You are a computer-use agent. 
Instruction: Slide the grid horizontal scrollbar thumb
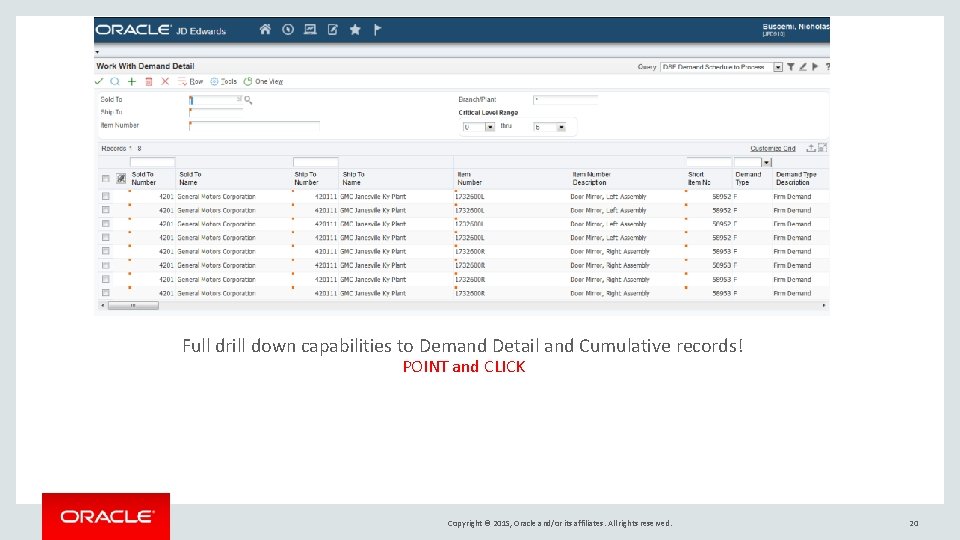[x=133, y=306]
